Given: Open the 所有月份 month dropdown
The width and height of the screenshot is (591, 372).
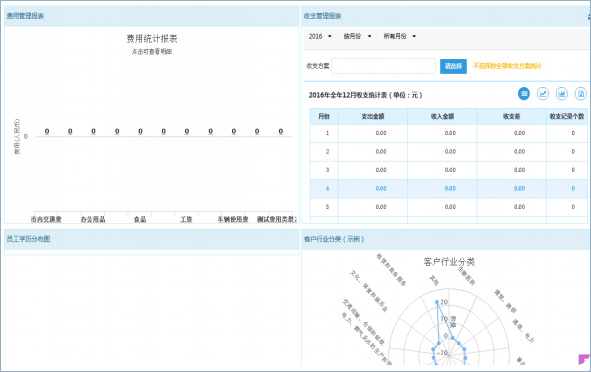Looking at the screenshot, I should pyautogui.click(x=400, y=36).
